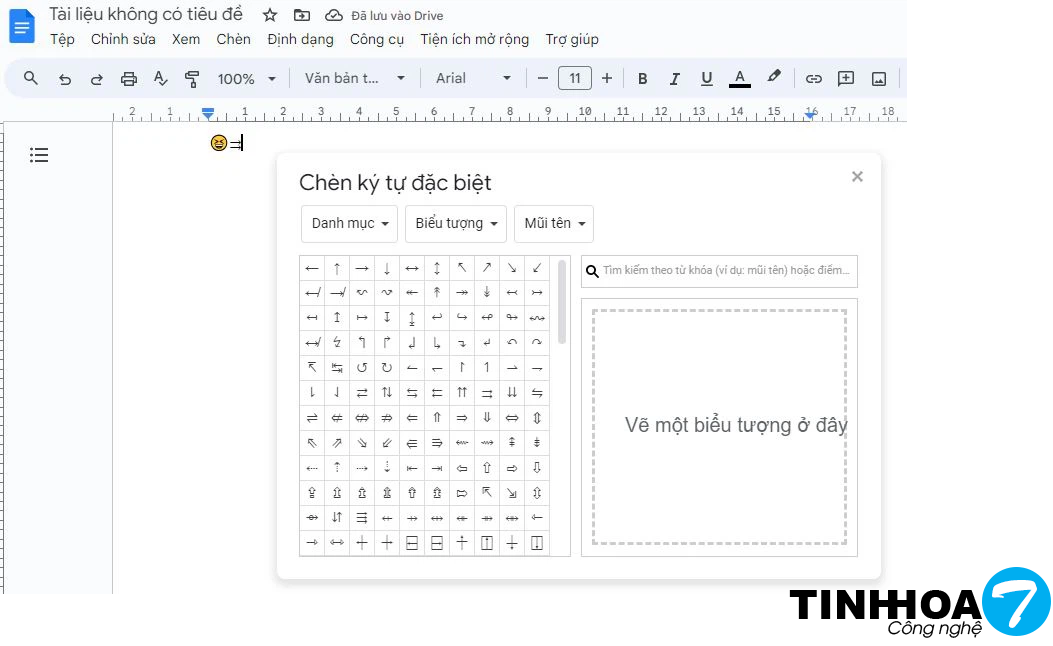Star the untitled document
1053x646 pixels.
[x=270, y=15]
